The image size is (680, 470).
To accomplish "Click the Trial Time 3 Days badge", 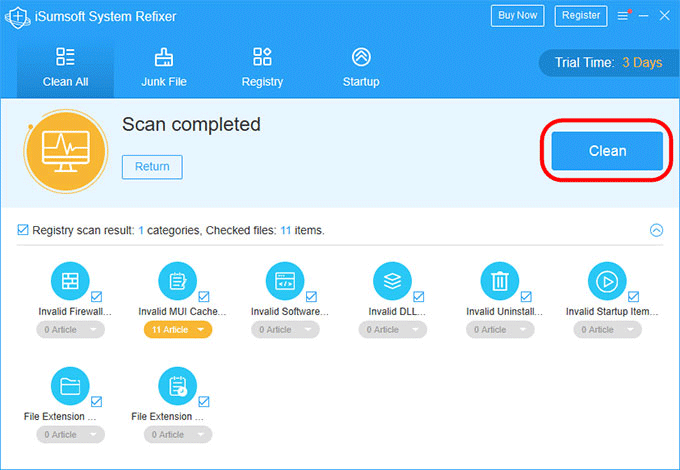I will coord(609,63).
